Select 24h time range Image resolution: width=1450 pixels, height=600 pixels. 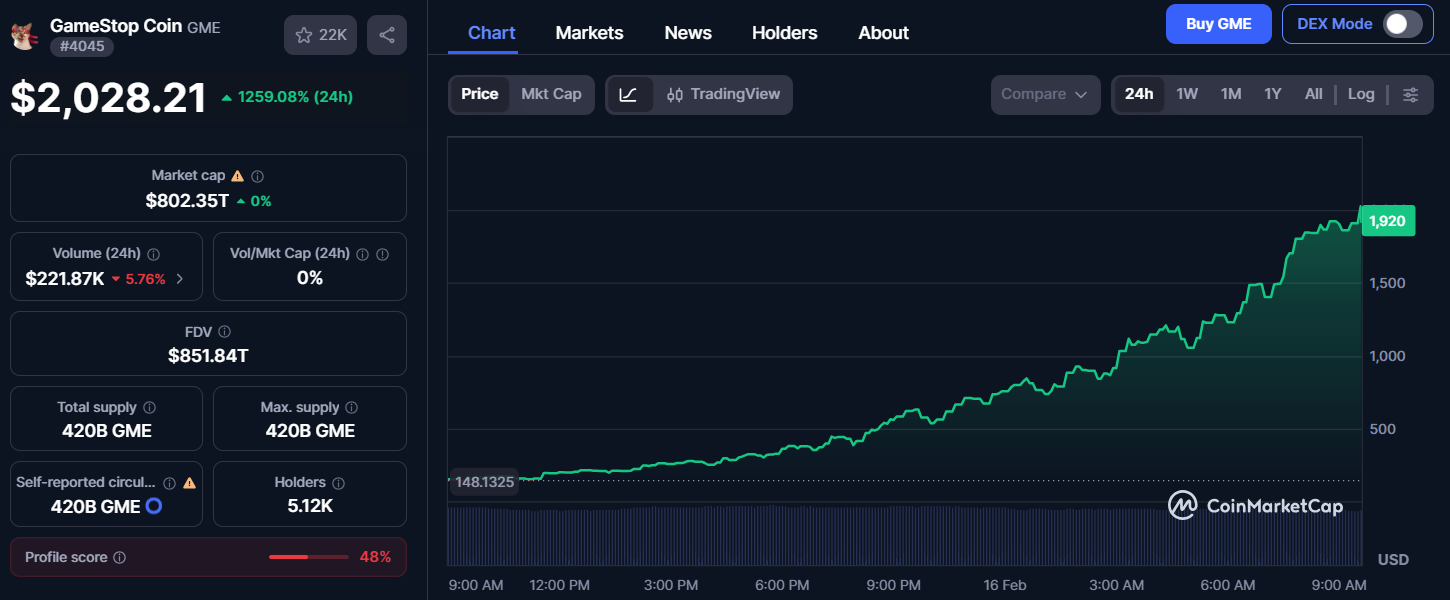(x=1139, y=94)
